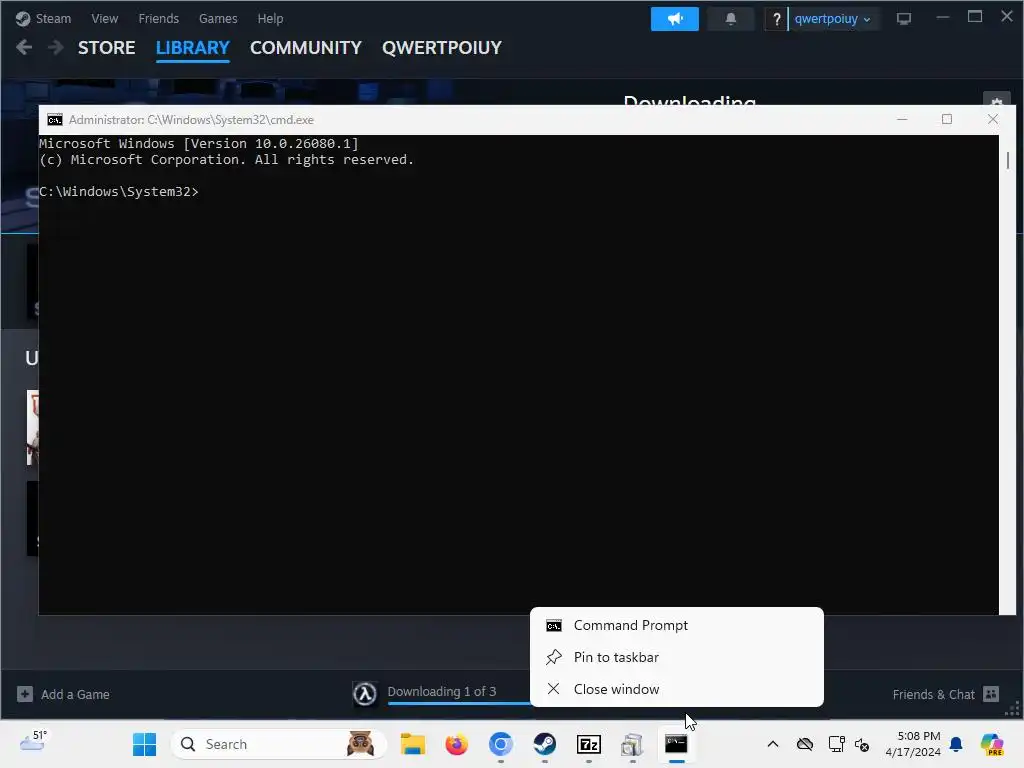This screenshot has height=768, width=1024.
Task: Switch to Steam via its taskbar icon
Action: 545,744
